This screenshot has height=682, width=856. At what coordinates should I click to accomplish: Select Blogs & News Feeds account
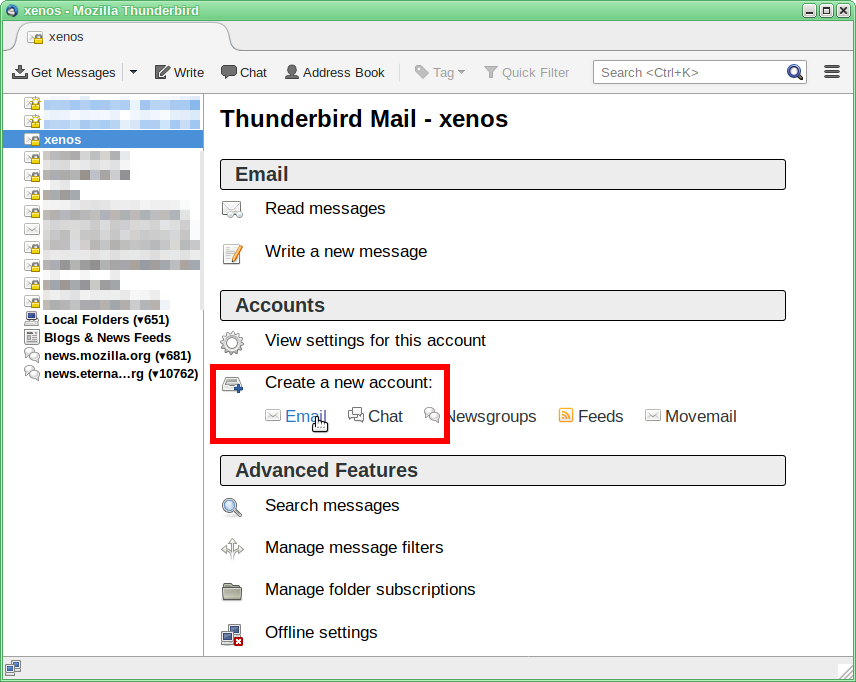(108, 337)
